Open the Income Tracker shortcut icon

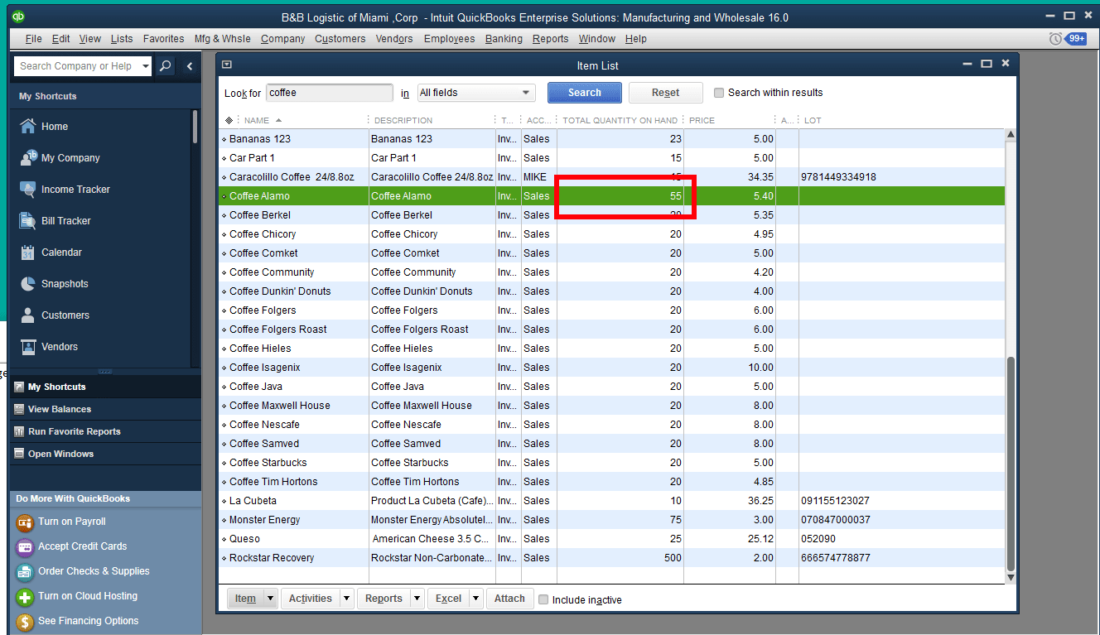[x=28, y=189]
